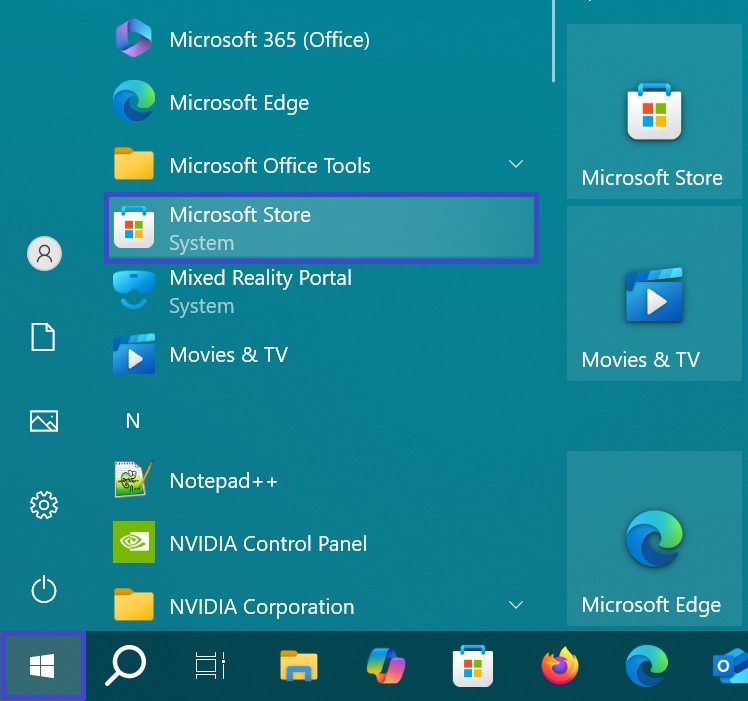Open the user account menu
The width and height of the screenshot is (748, 701).
[44, 253]
